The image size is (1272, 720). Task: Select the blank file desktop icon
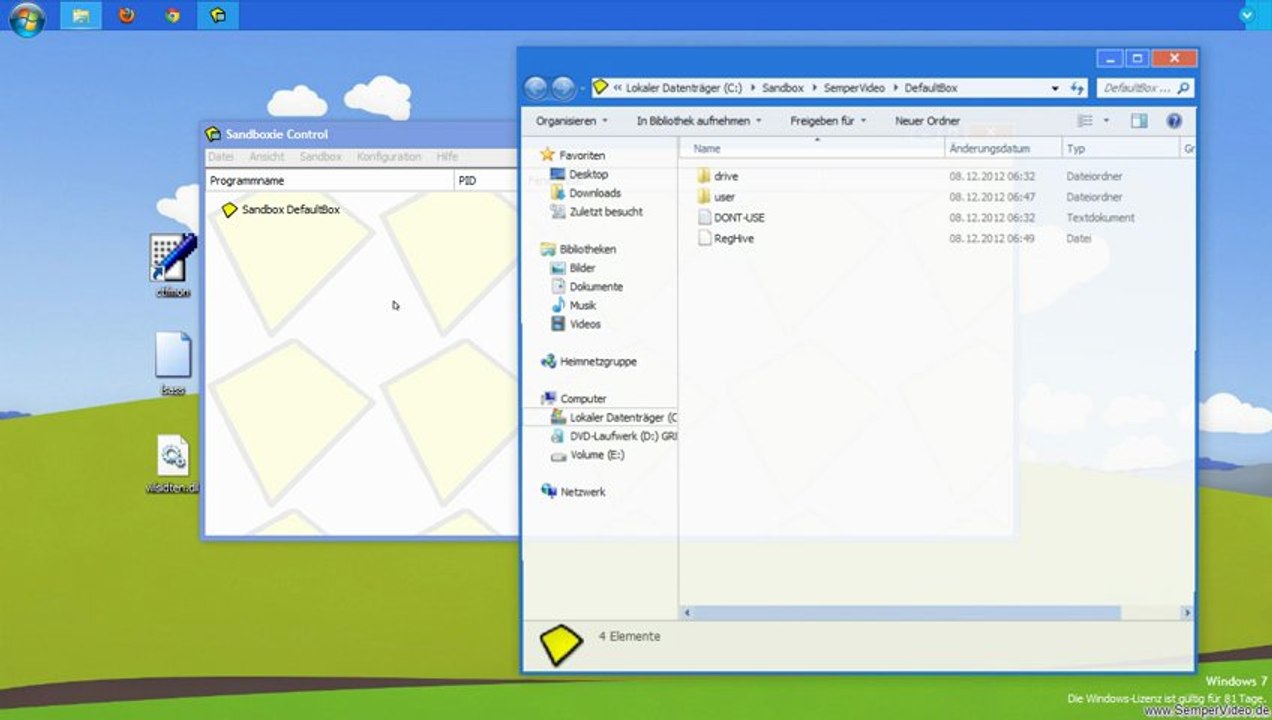point(173,364)
